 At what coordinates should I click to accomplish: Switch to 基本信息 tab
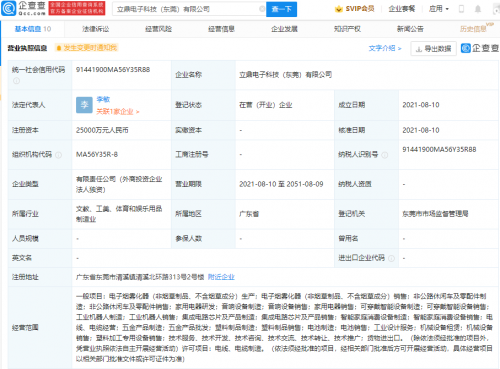(33, 29)
